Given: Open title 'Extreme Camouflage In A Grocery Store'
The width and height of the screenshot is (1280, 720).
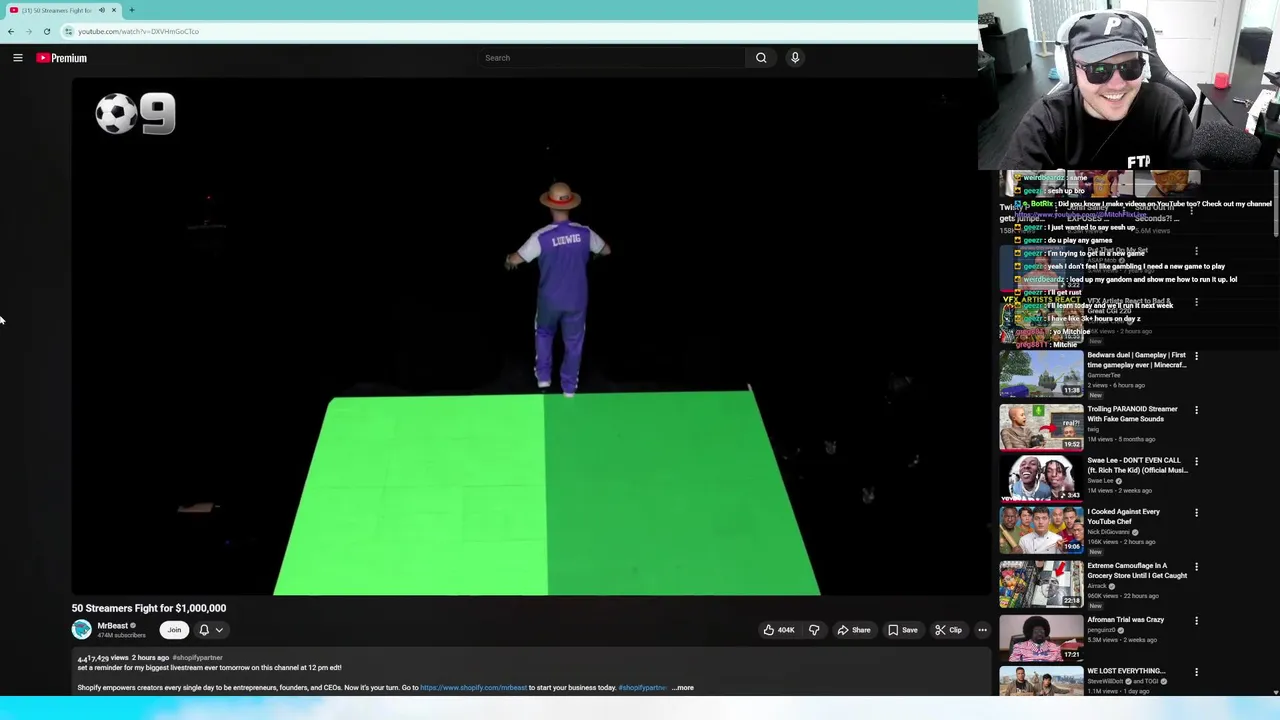Looking at the screenshot, I should pyautogui.click(x=1137, y=570).
